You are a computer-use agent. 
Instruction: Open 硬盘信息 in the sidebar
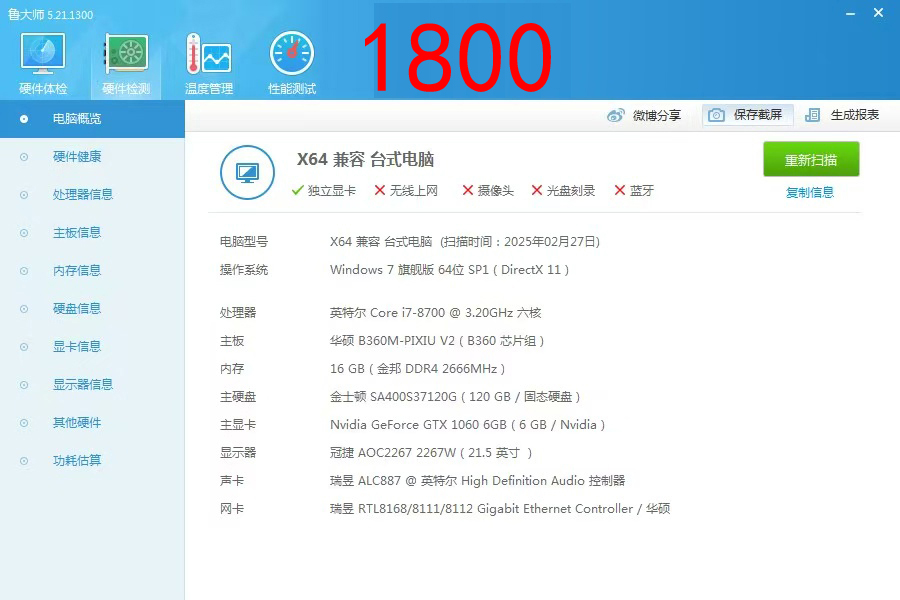click(x=77, y=308)
